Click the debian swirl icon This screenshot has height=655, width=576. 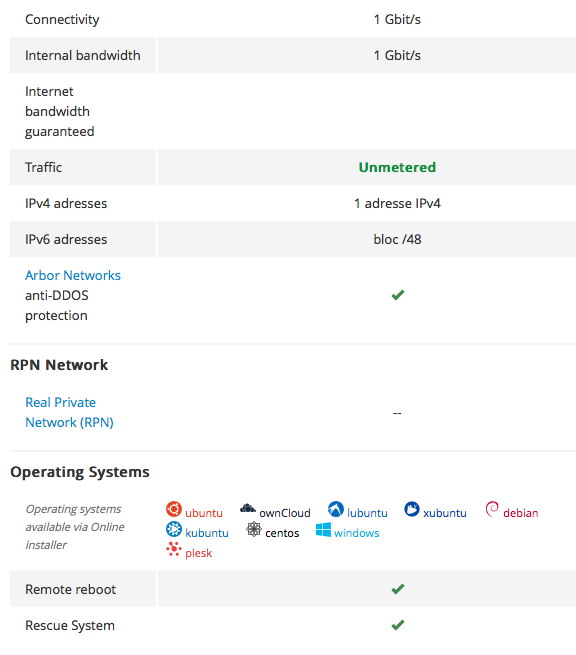click(x=492, y=509)
